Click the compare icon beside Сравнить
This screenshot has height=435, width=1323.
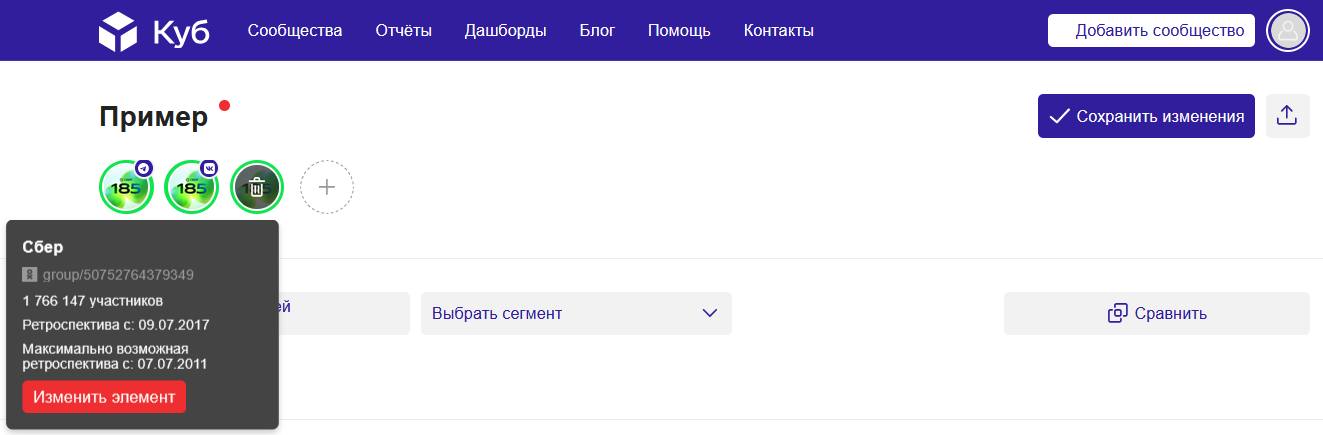(1118, 314)
